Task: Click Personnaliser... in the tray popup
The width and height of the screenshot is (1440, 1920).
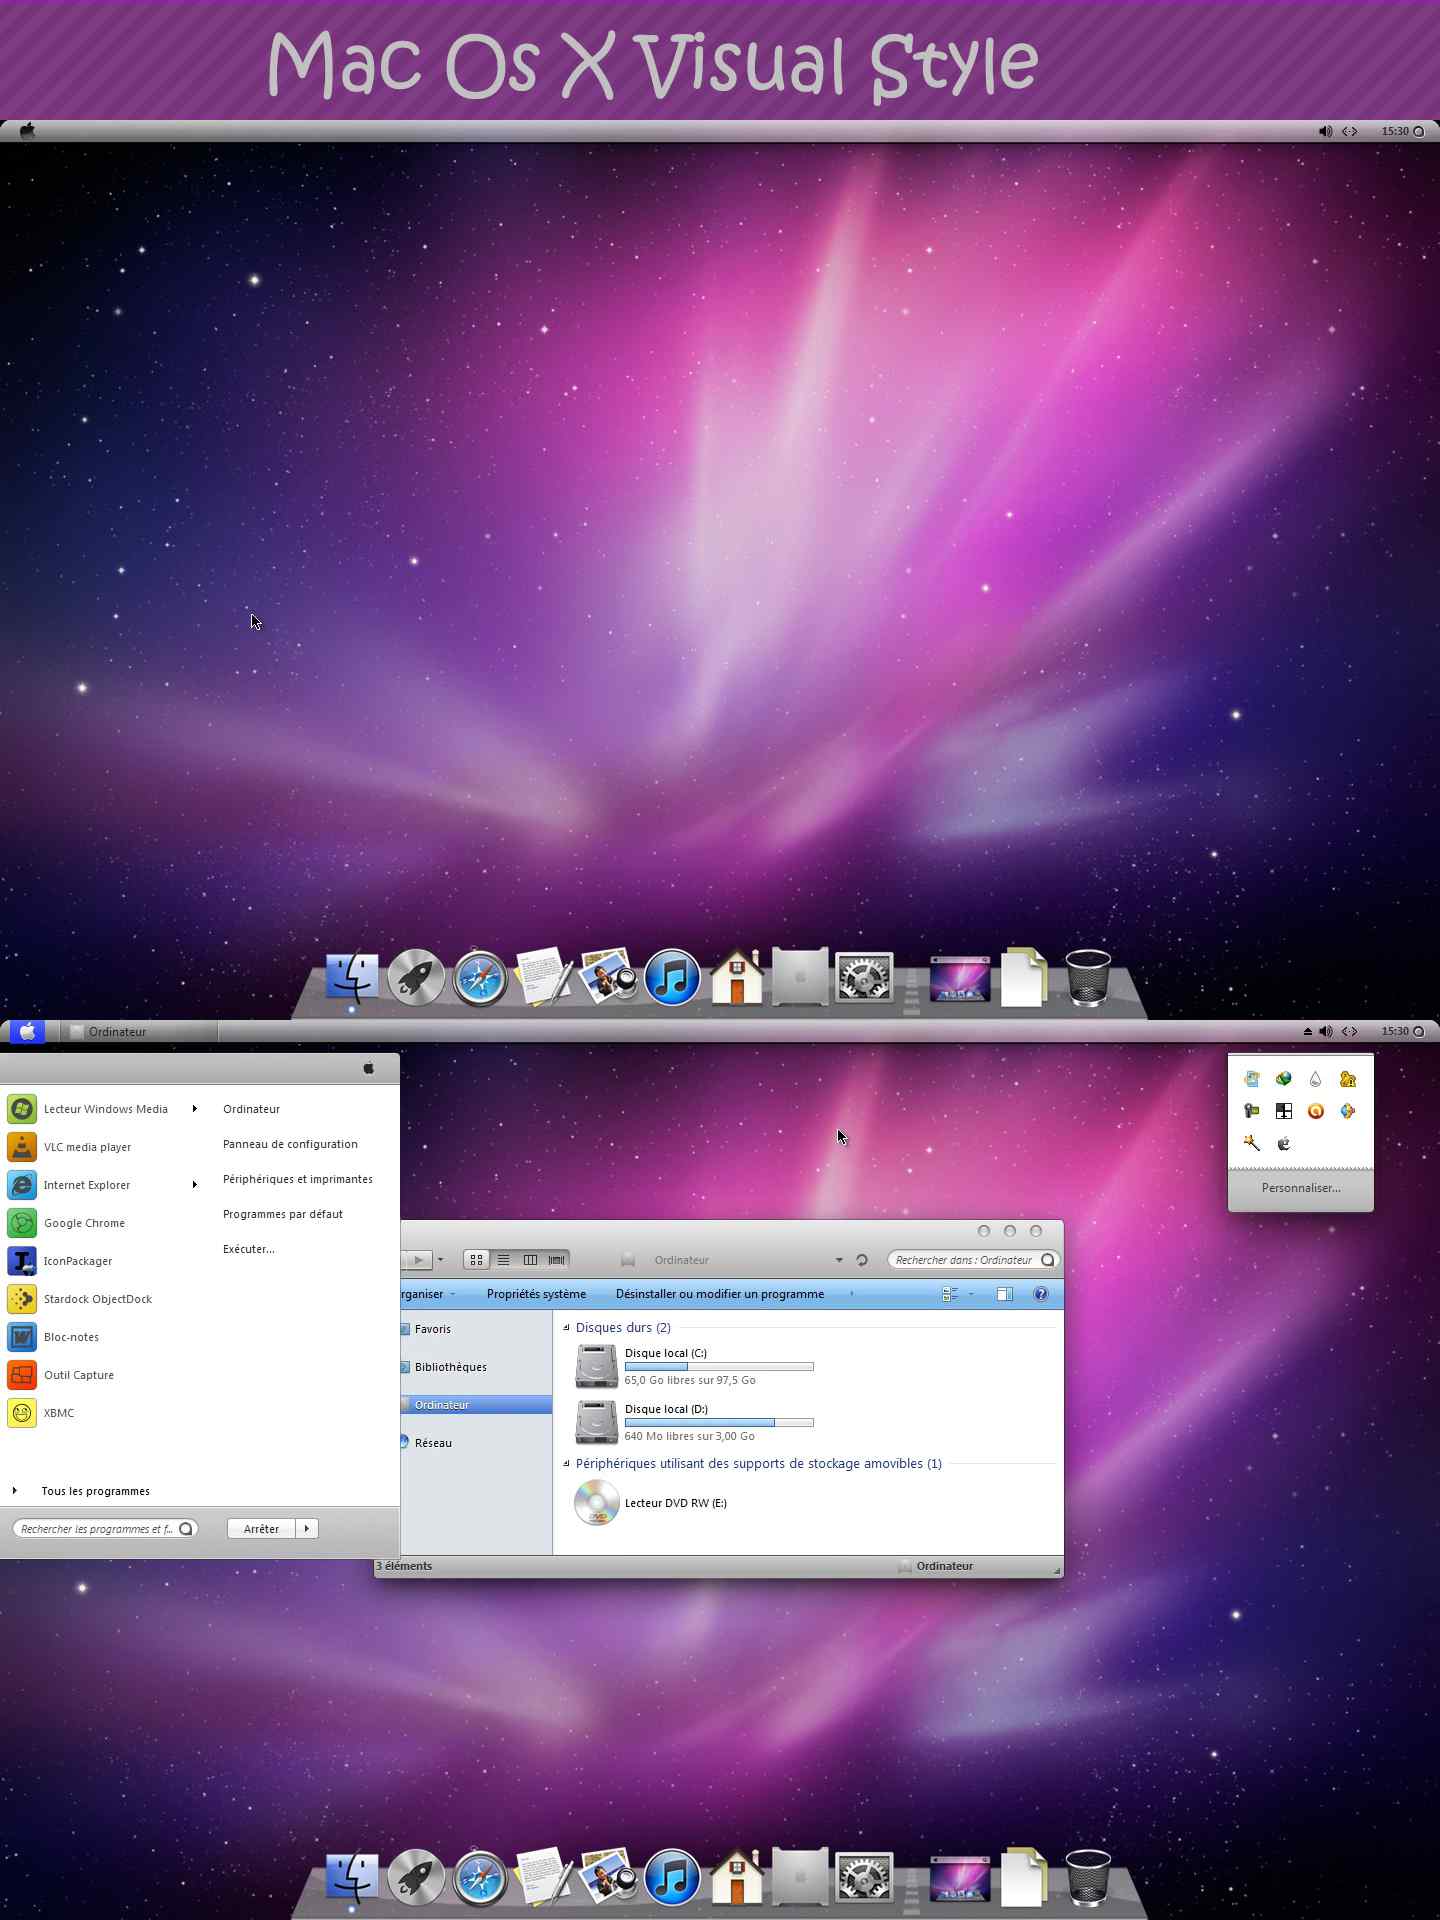Action: tap(1301, 1188)
